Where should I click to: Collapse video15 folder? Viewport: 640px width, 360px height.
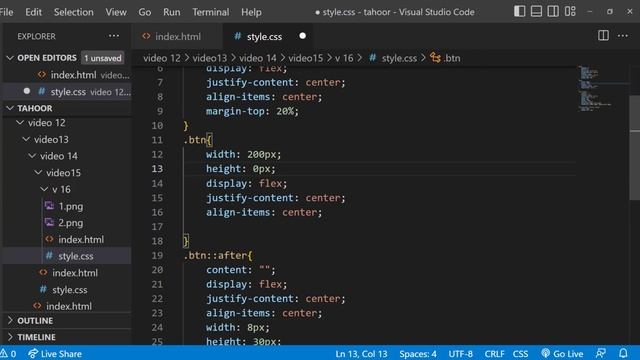[38, 173]
